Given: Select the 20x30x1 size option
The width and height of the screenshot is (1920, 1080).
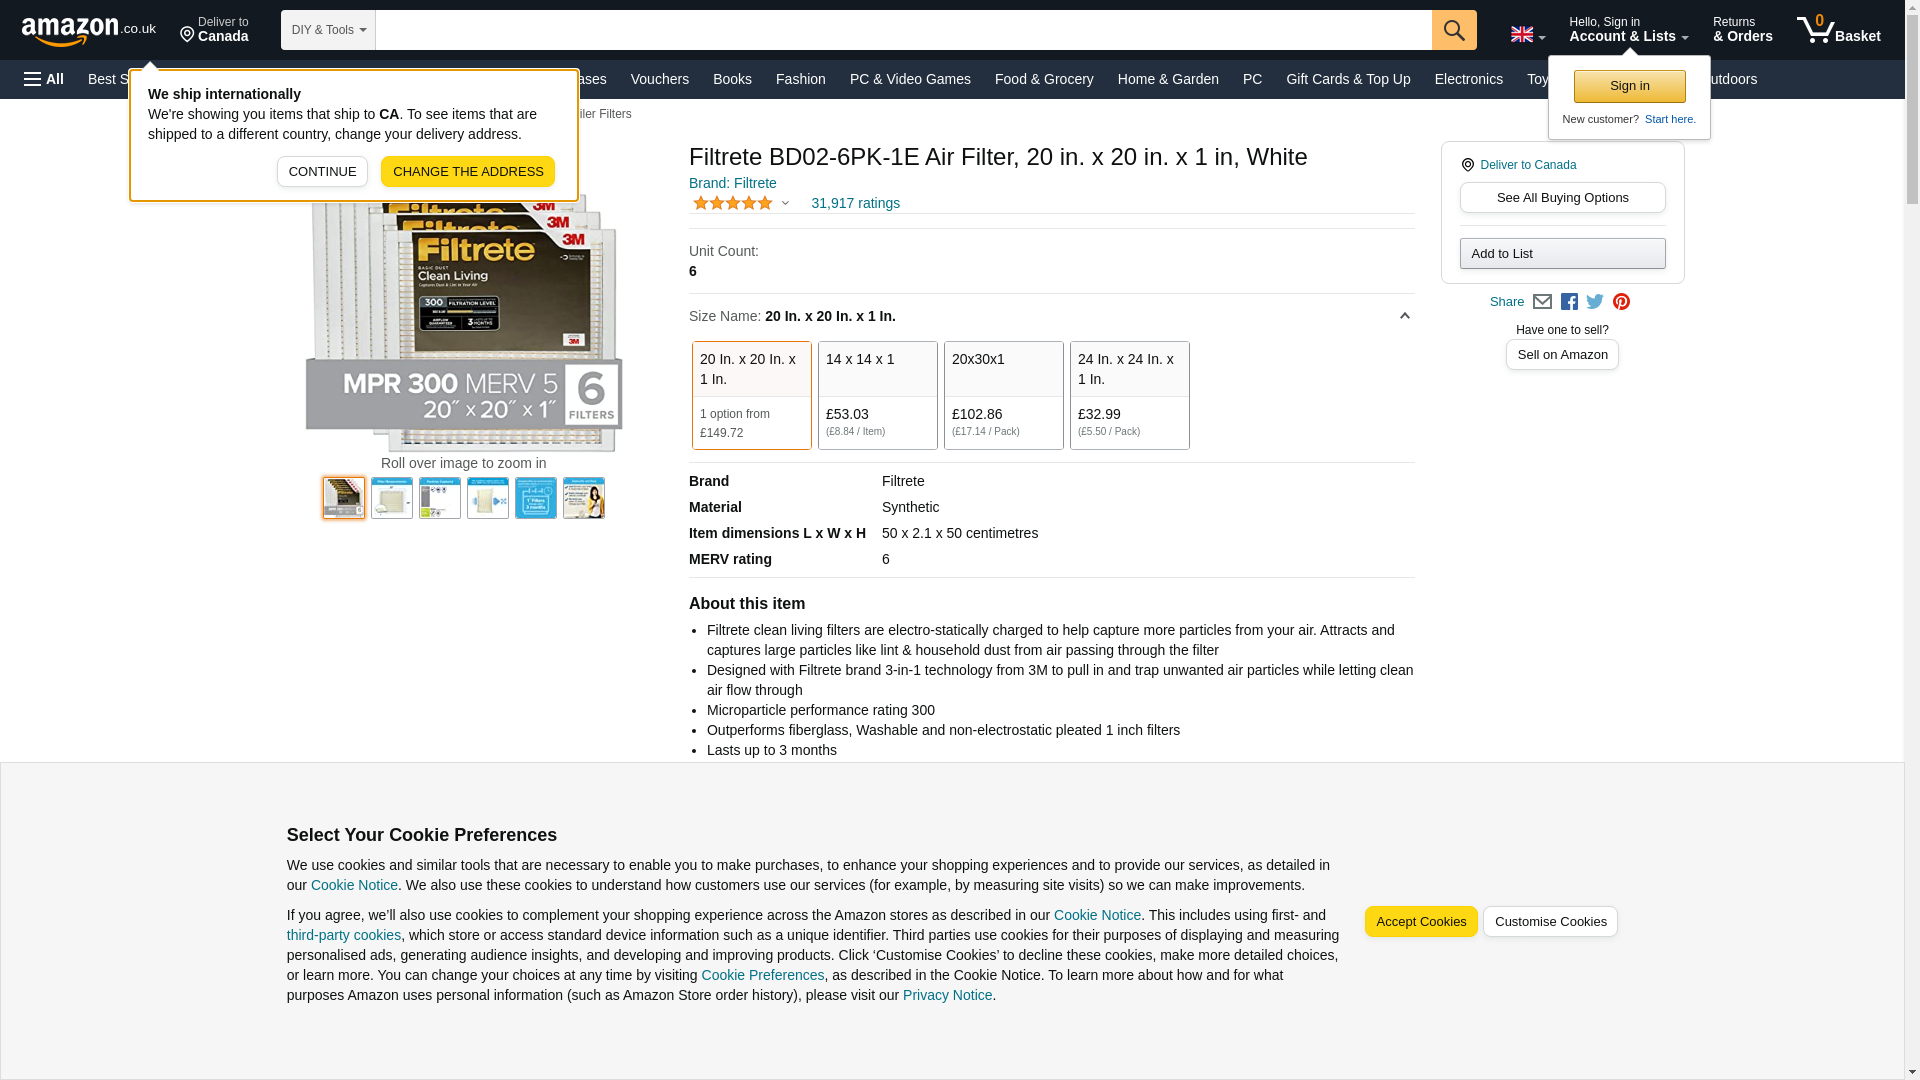Looking at the screenshot, I should coord(1003,395).
